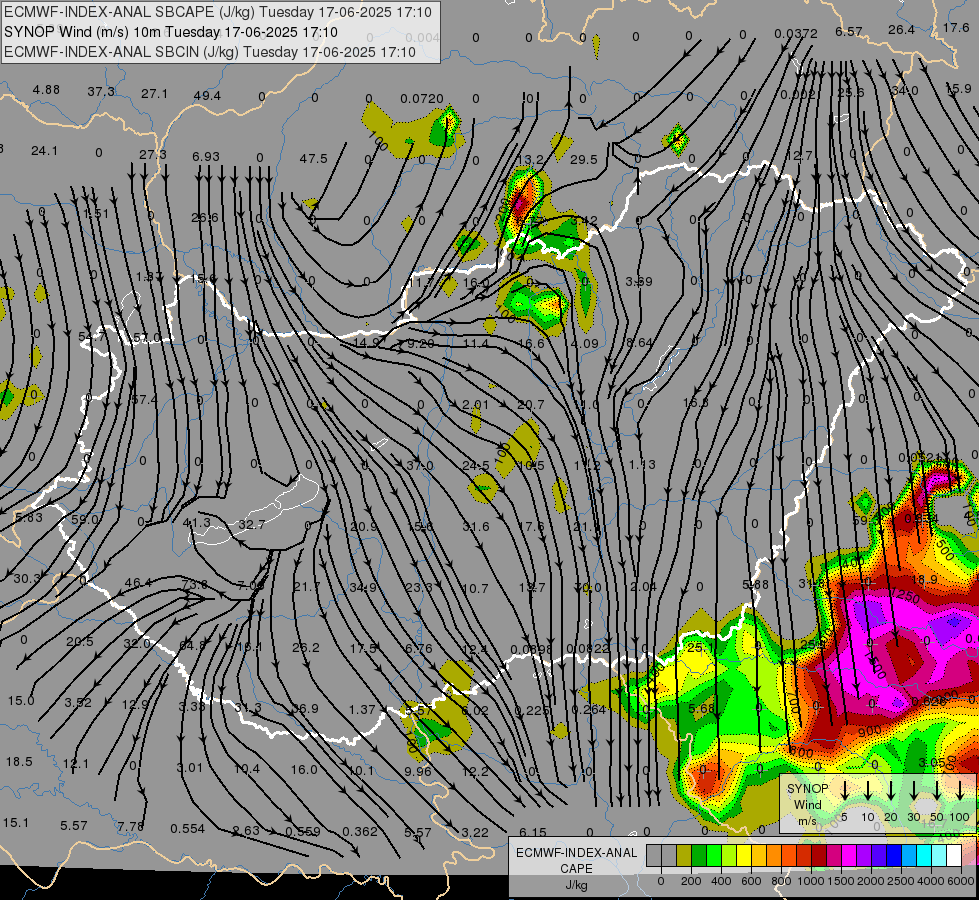This screenshot has height=900, width=979.
Task: Click the 0.0372 value on the map
Action: tap(796, 33)
